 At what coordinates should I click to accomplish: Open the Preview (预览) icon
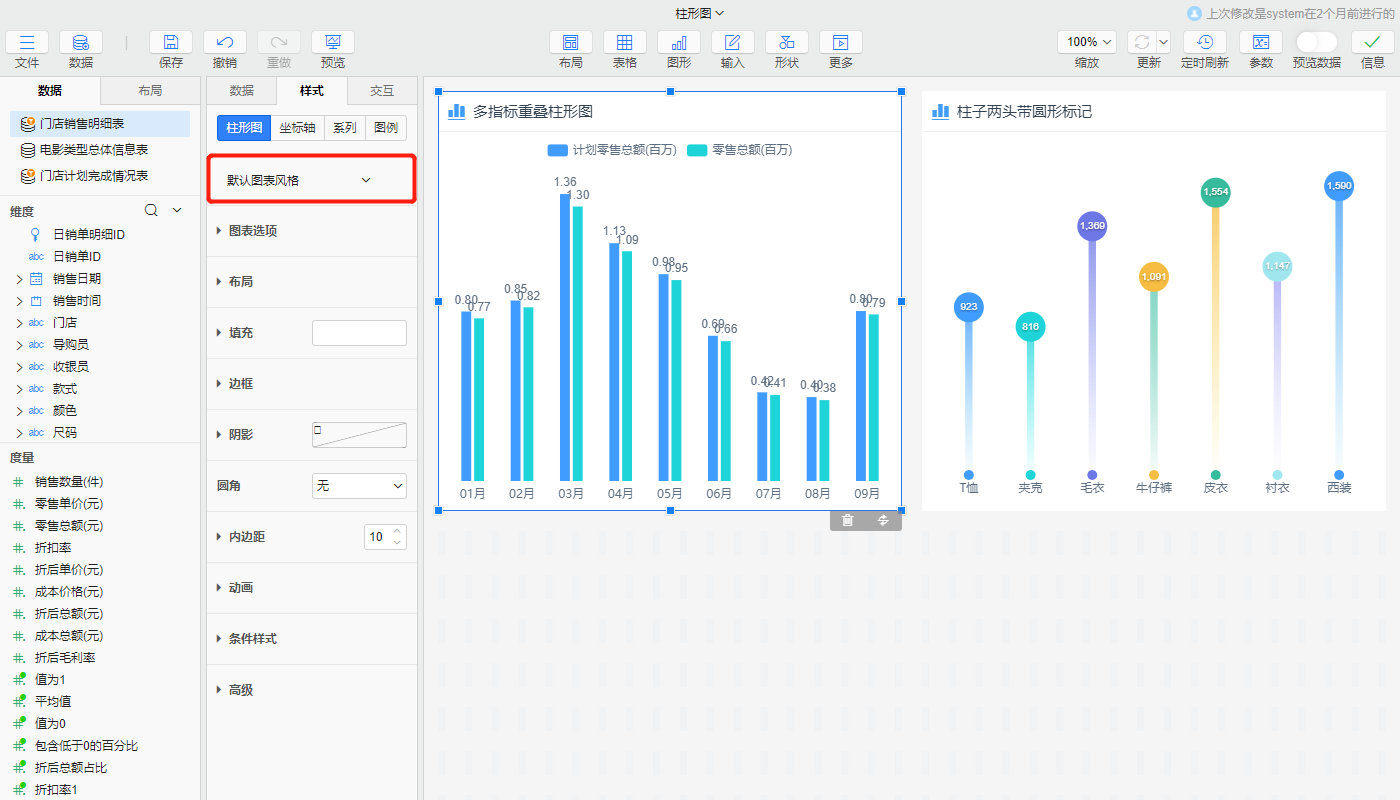pyautogui.click(x=333, y=42)
